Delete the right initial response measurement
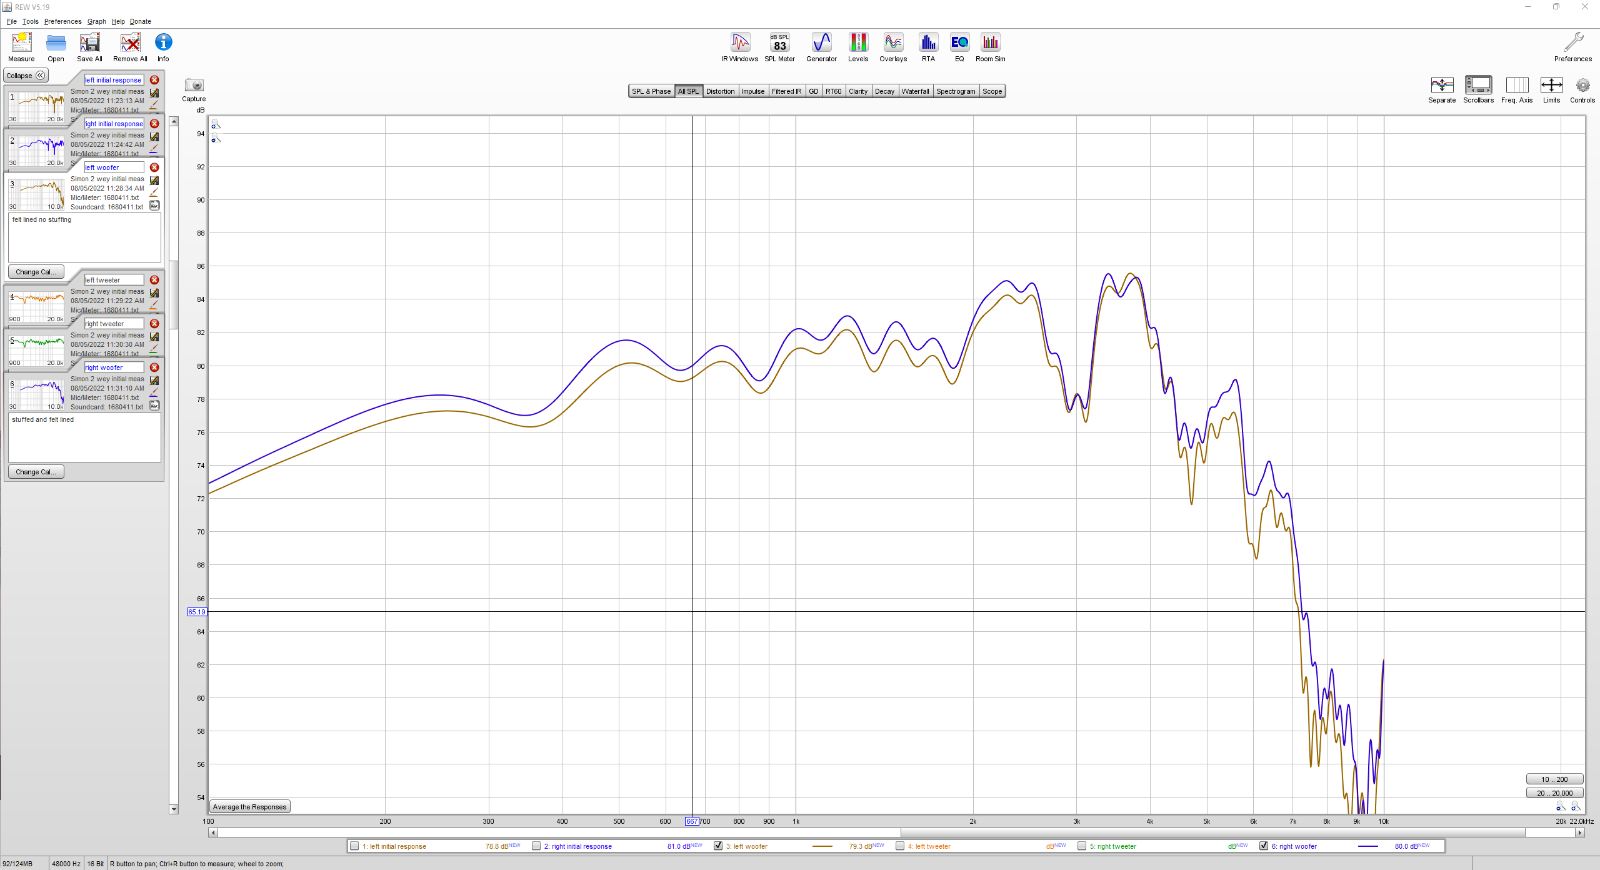 click(x=154, y=124)
